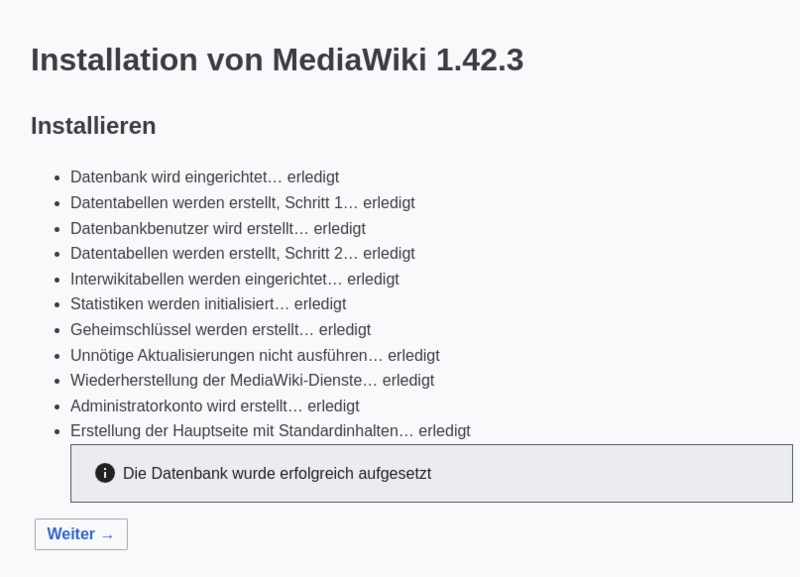Image resolution: width=800 pixels, height=577 pixels.
Task: Select "Statistiken werden initialisiert" in the list
Action: 208,304
